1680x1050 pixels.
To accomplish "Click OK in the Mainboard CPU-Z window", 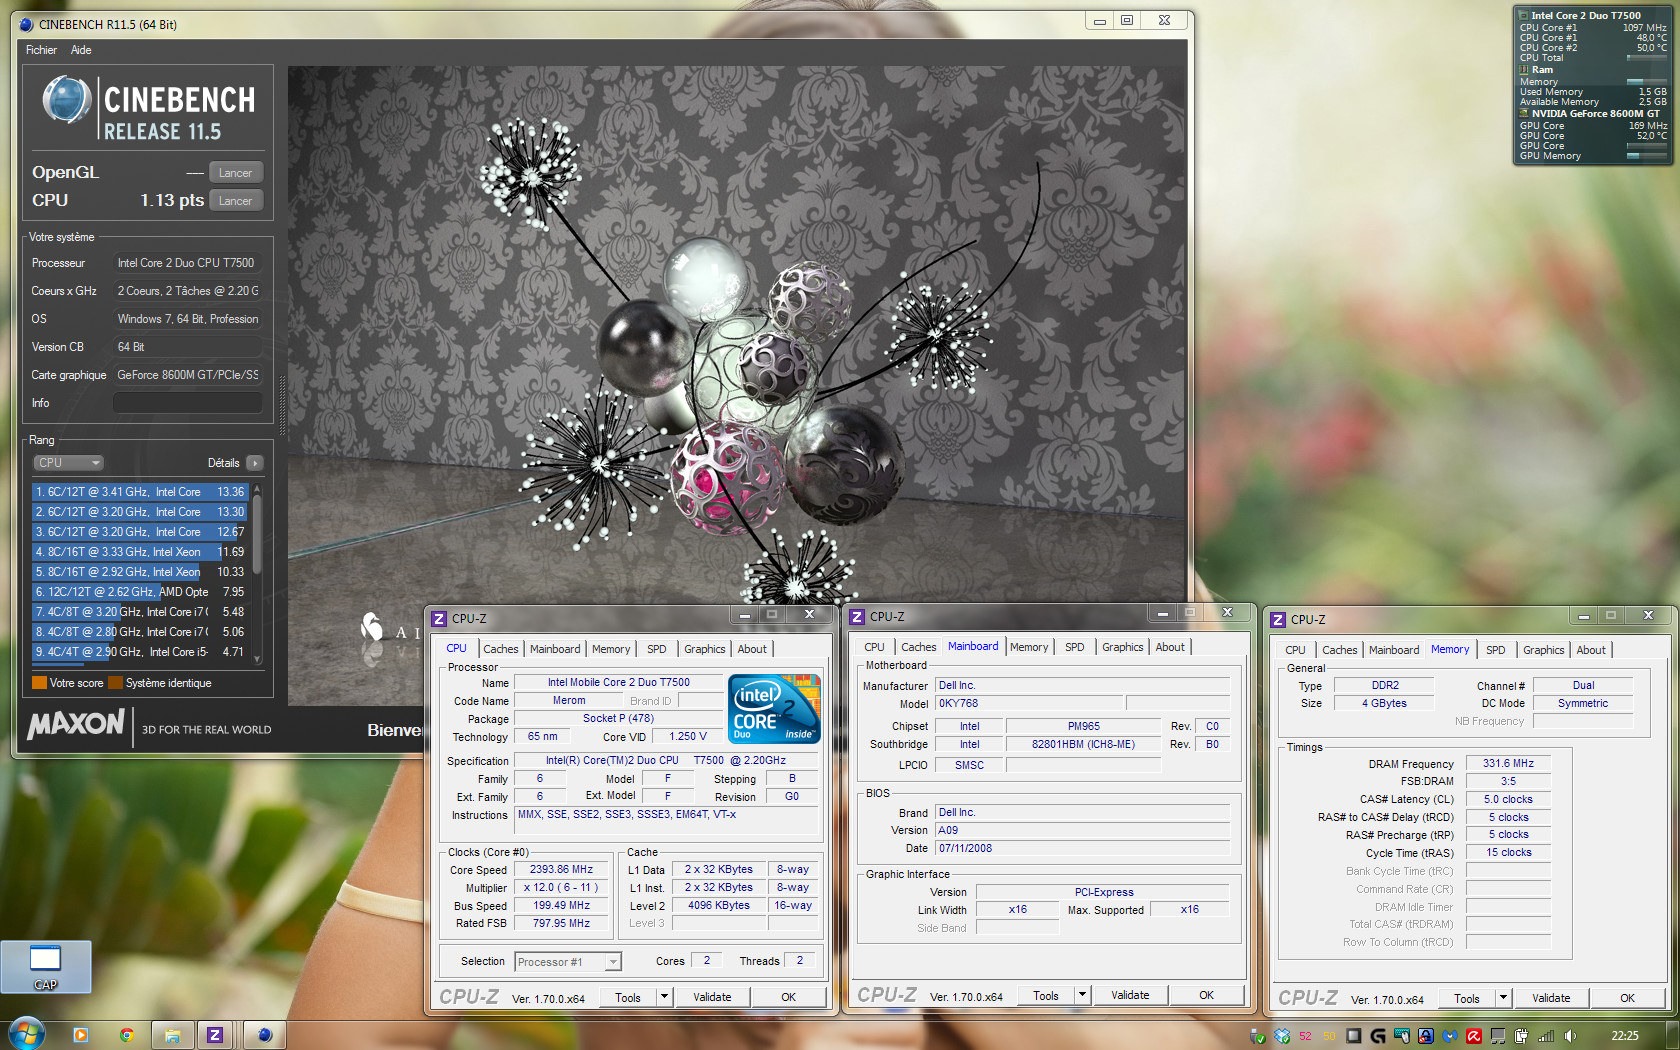I will click(1206, 995).
